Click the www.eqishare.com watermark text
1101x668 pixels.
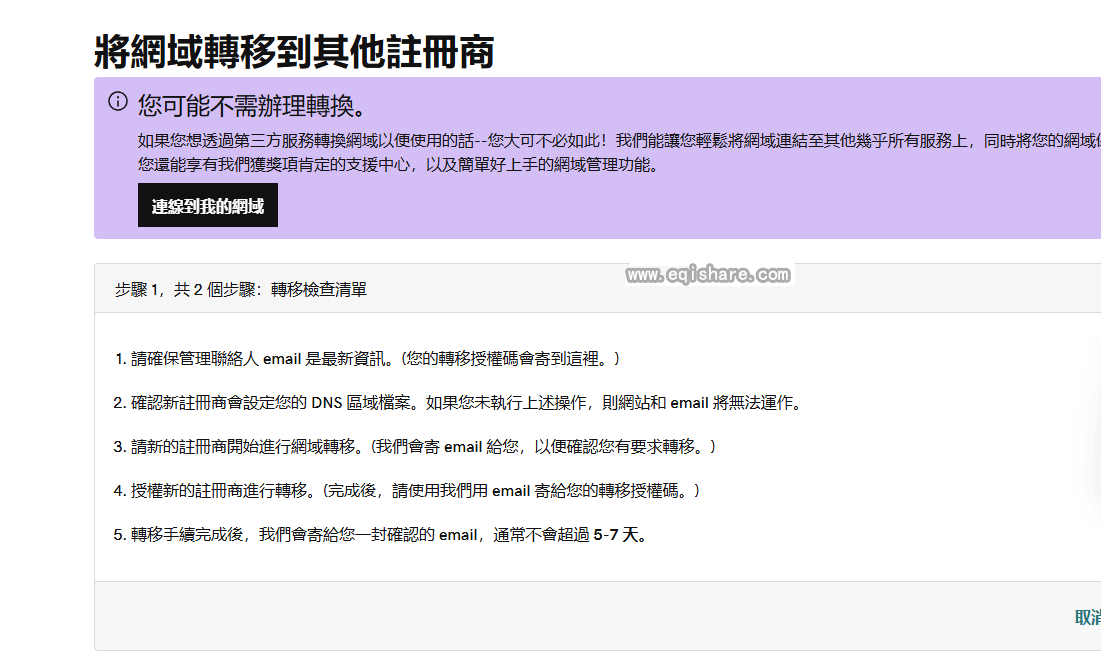708,274
